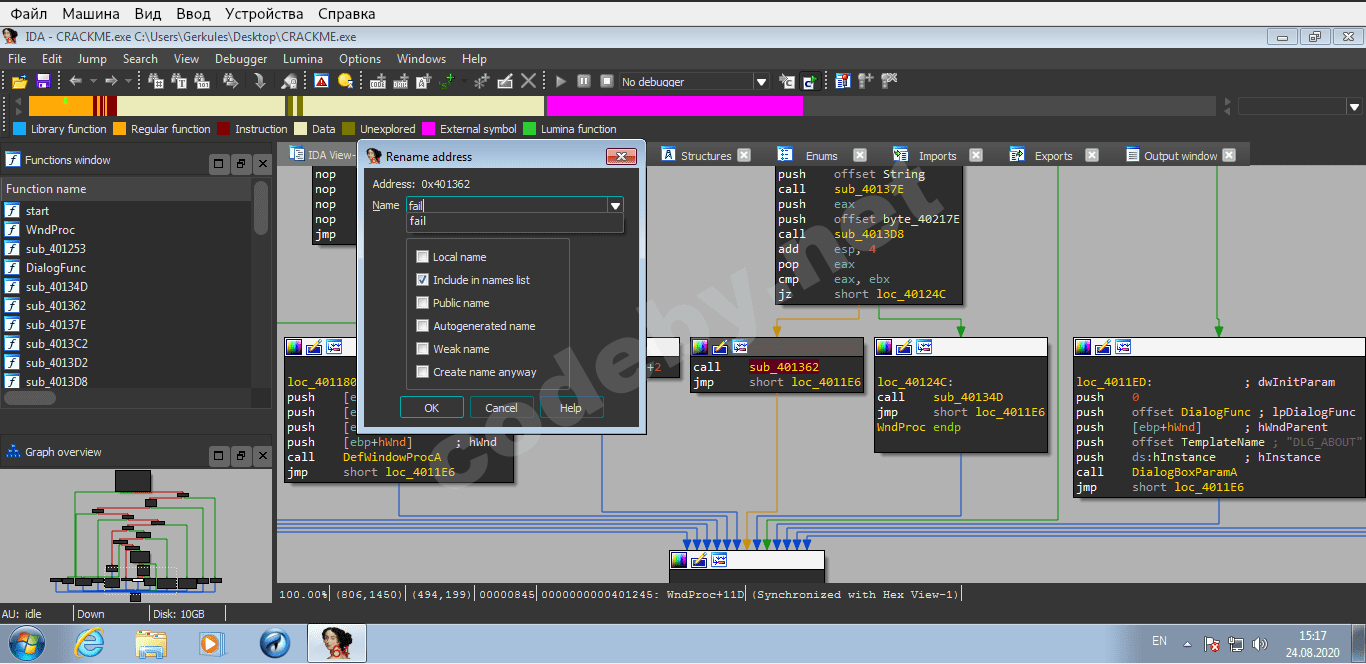
Task: Click the Save database floppy icon
Action: [x=43, y=81]
